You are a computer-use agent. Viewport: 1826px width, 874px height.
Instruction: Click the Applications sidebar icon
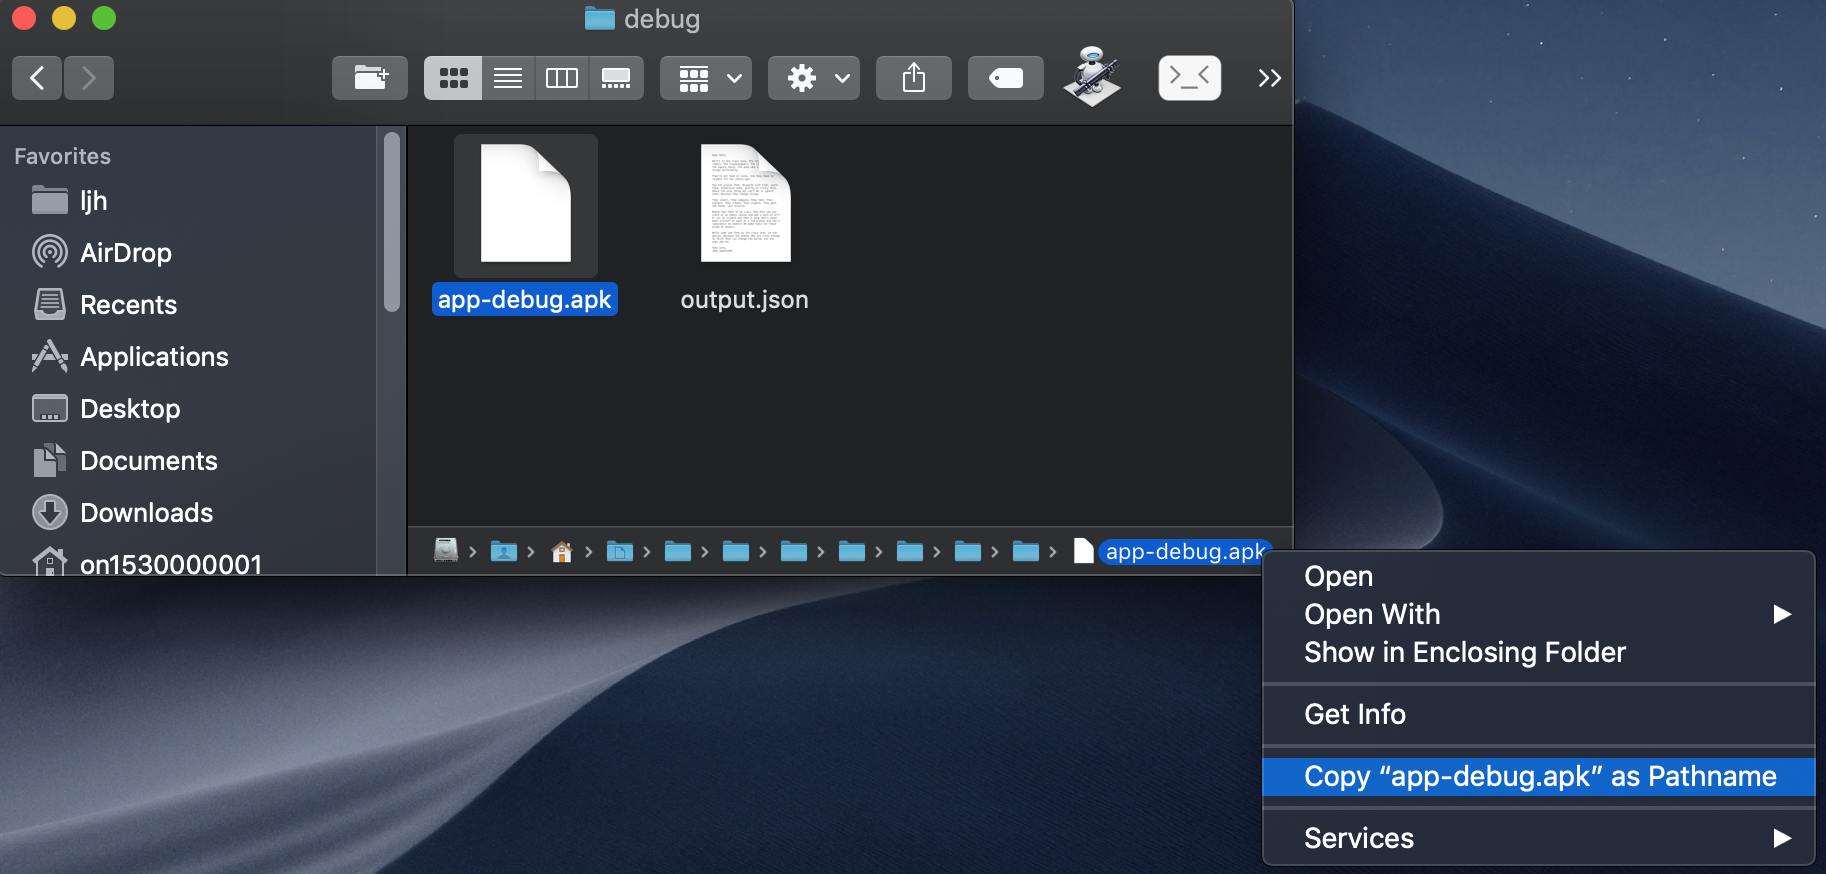50,356
